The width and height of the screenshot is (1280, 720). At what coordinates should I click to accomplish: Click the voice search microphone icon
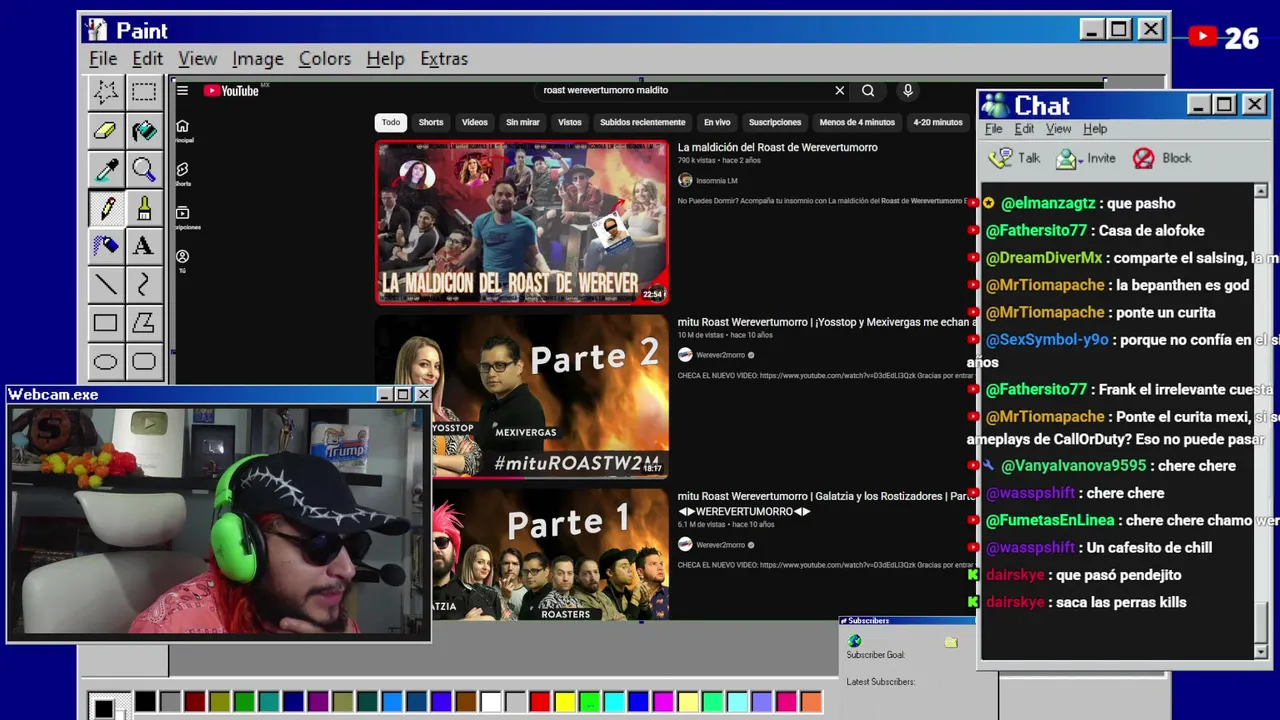pos(908,90)
